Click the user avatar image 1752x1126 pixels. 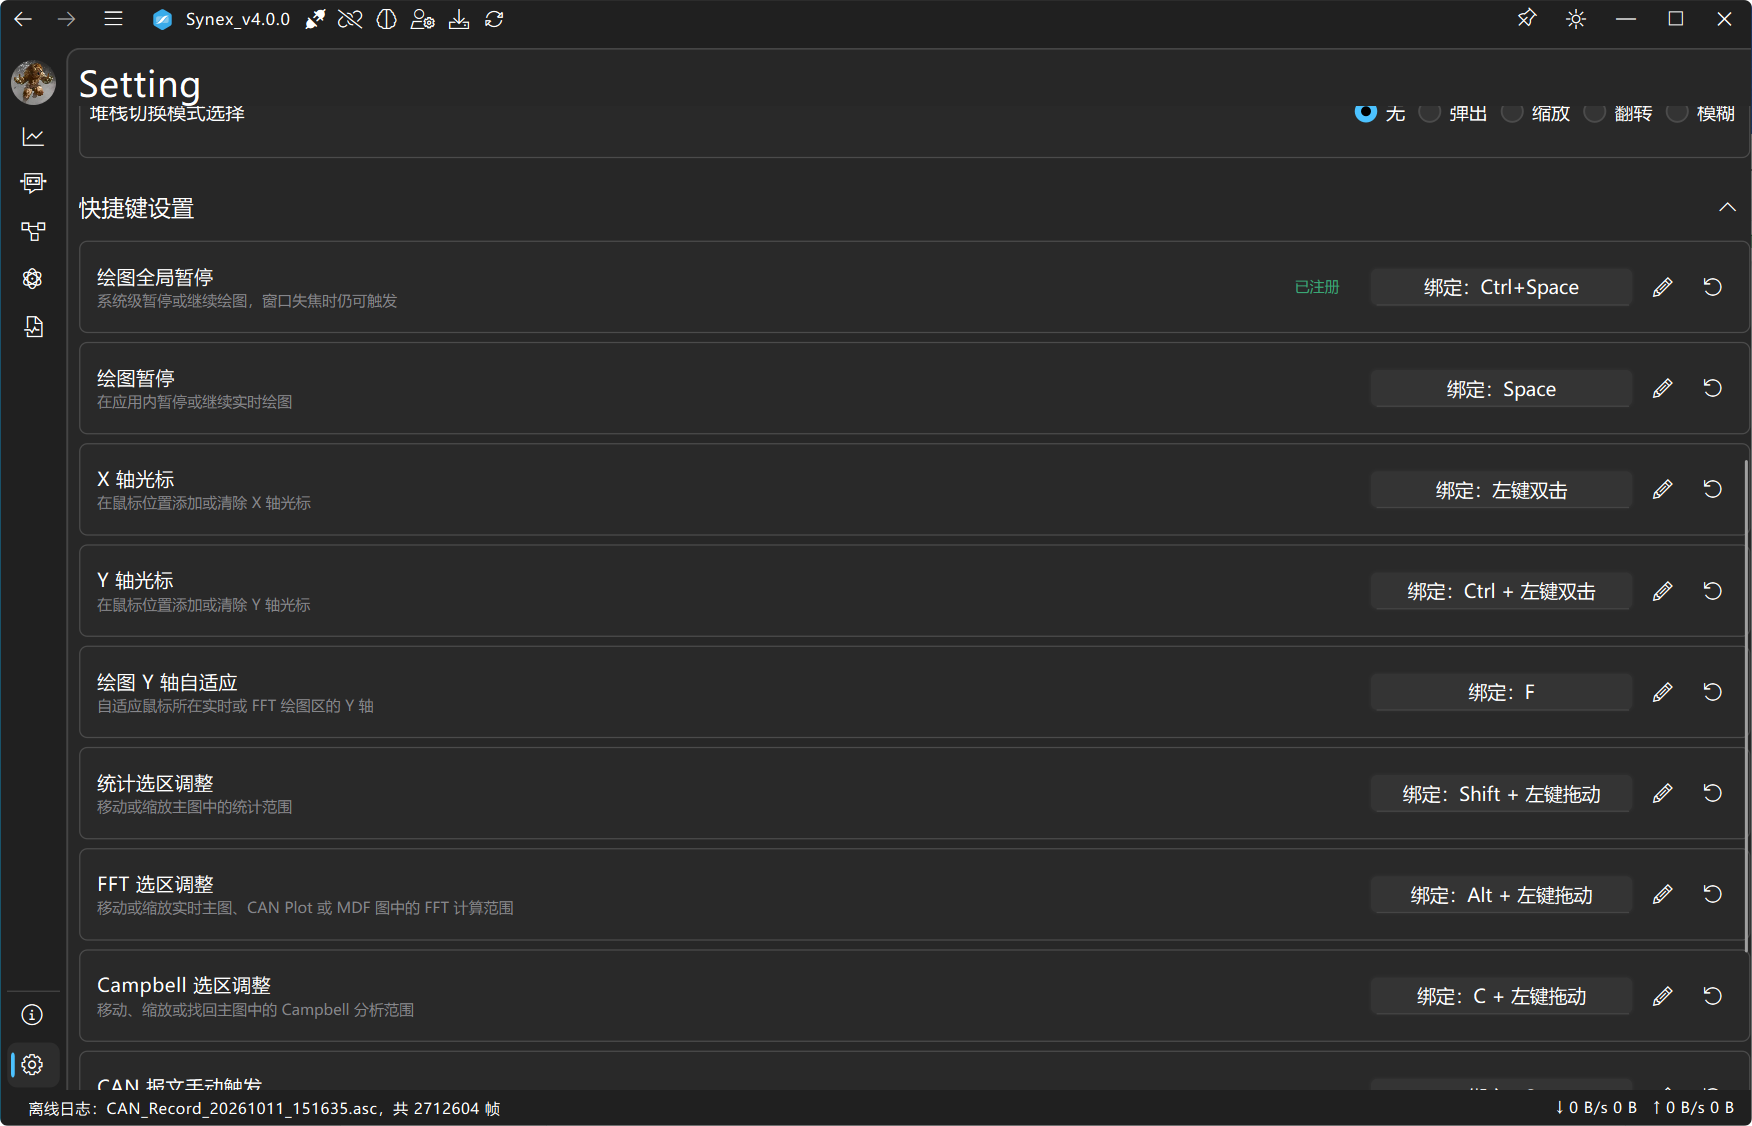pyautogui.click(x=33, y=82)
